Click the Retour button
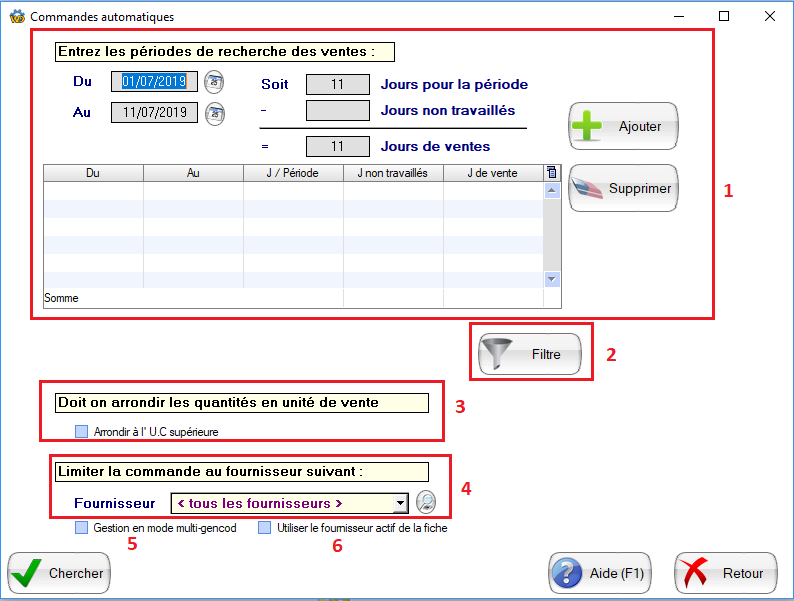 pyautogui.click(x=726, y=573)
